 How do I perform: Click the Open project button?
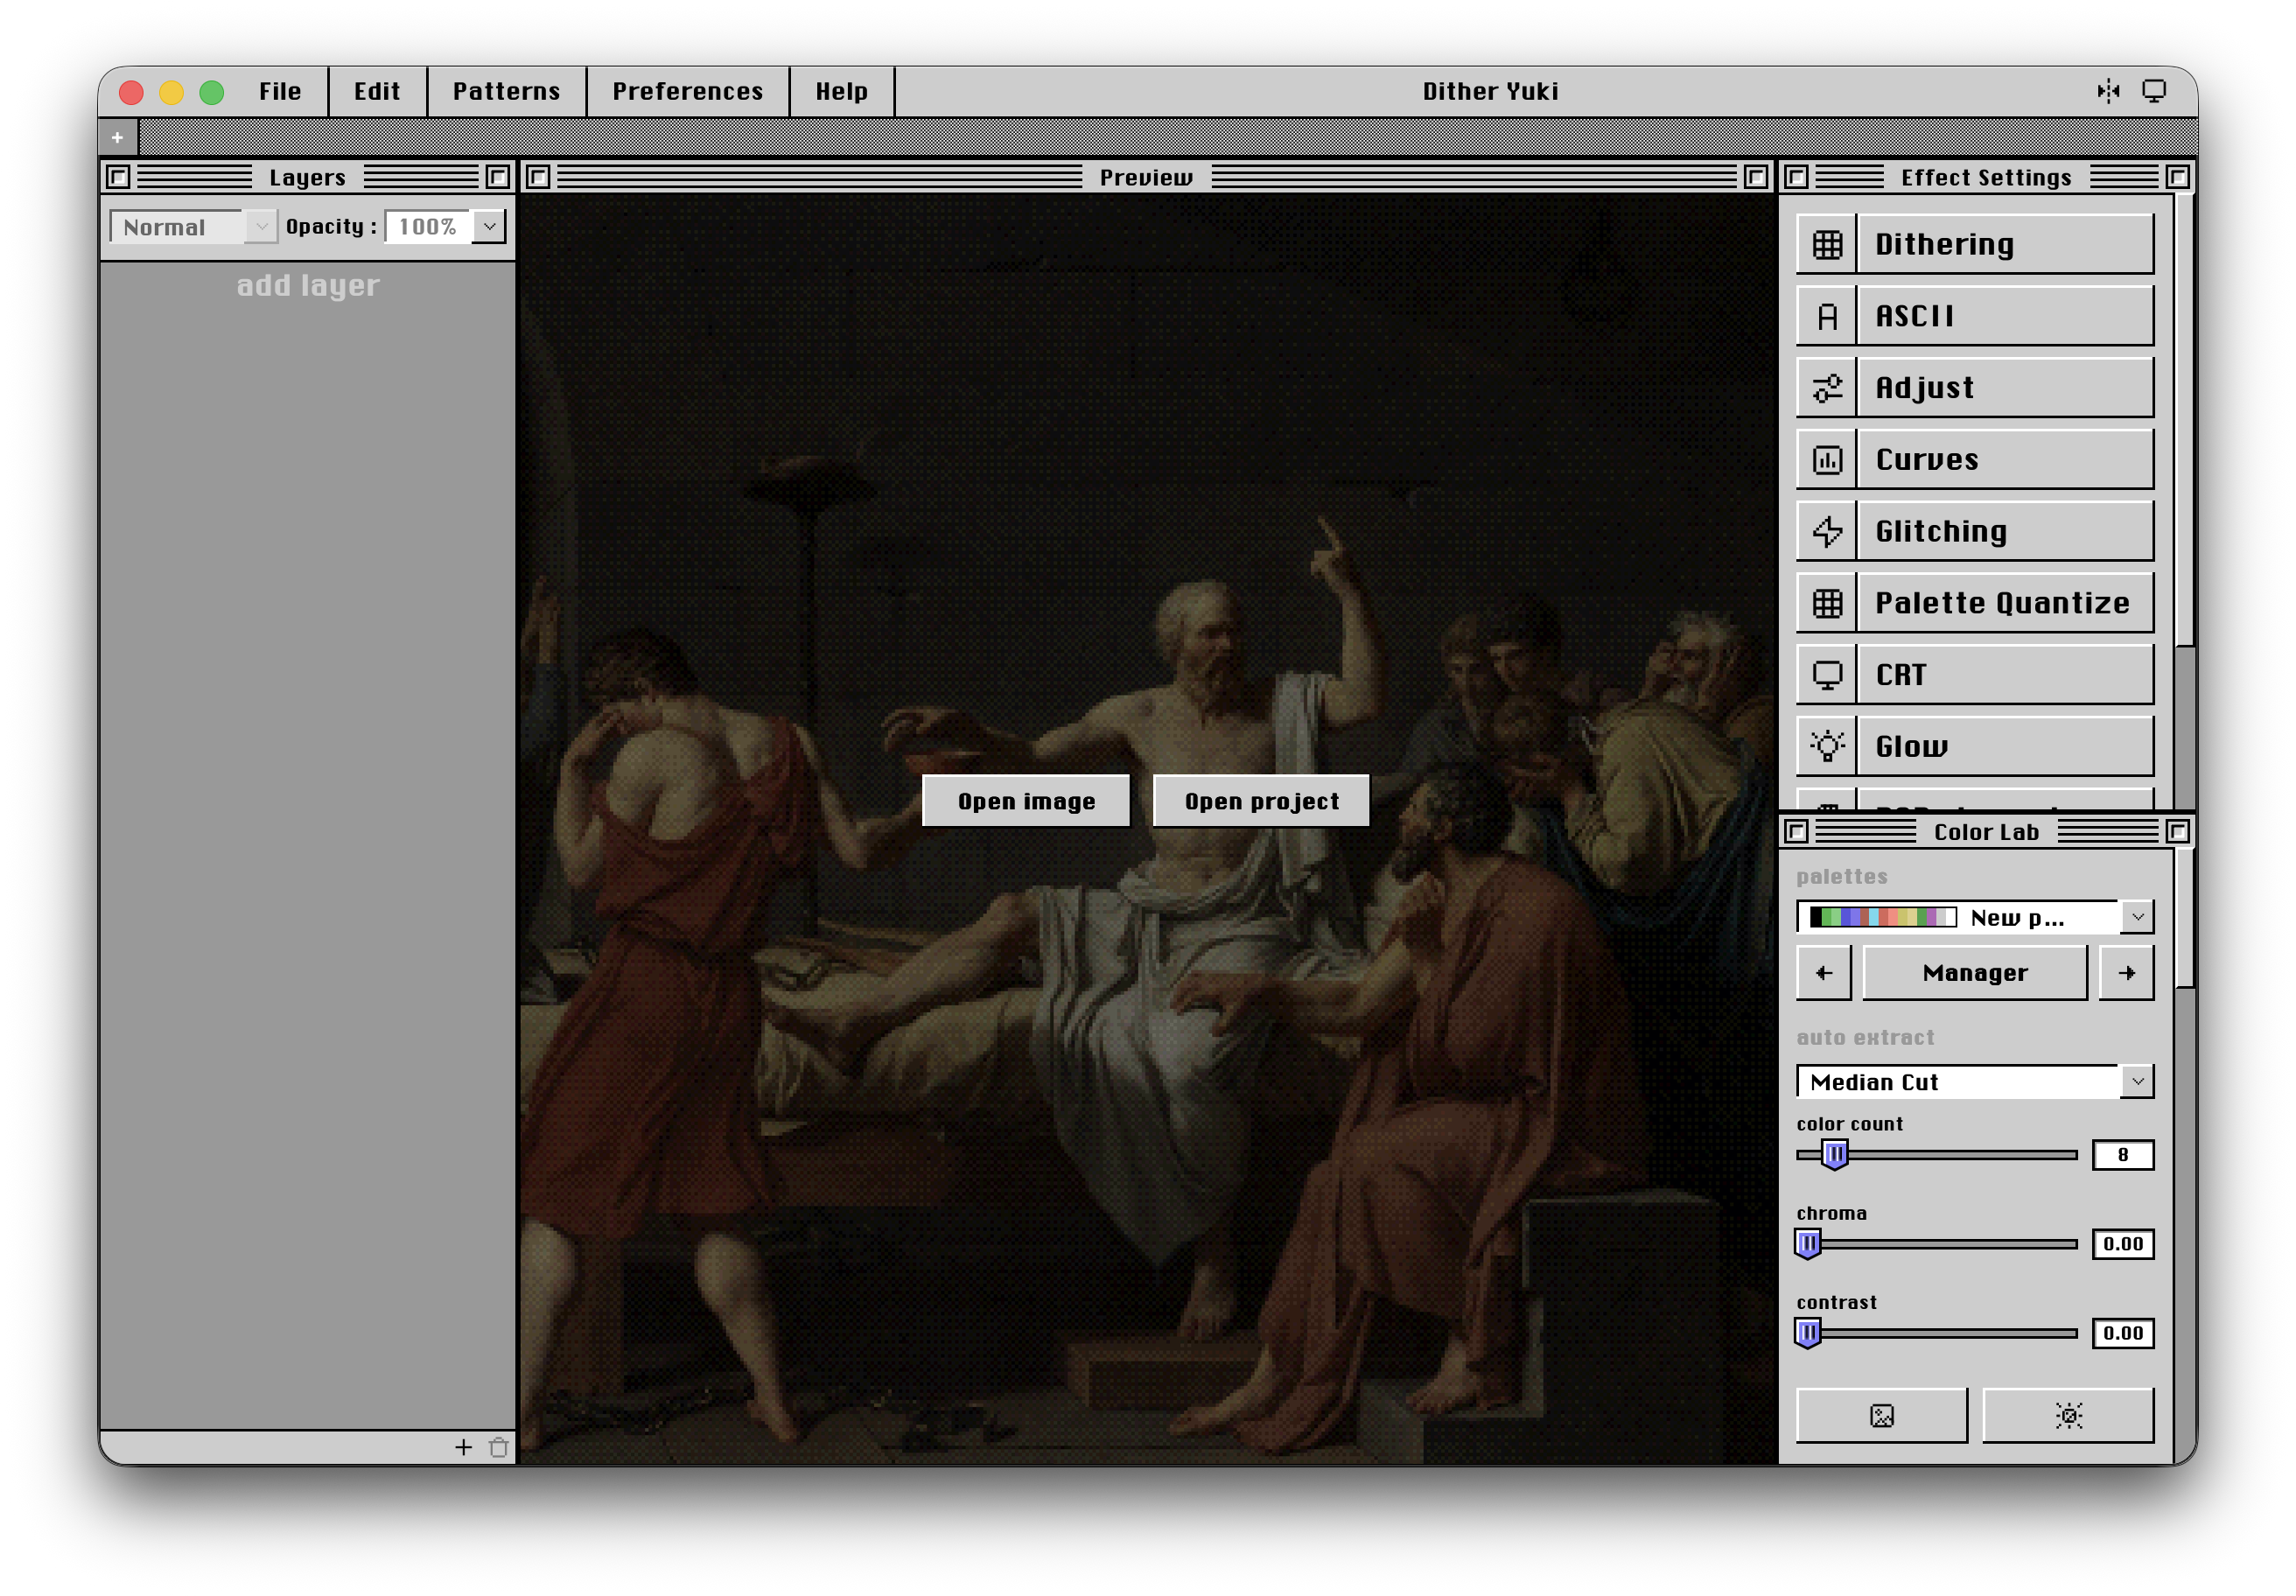click(1261, 801)
